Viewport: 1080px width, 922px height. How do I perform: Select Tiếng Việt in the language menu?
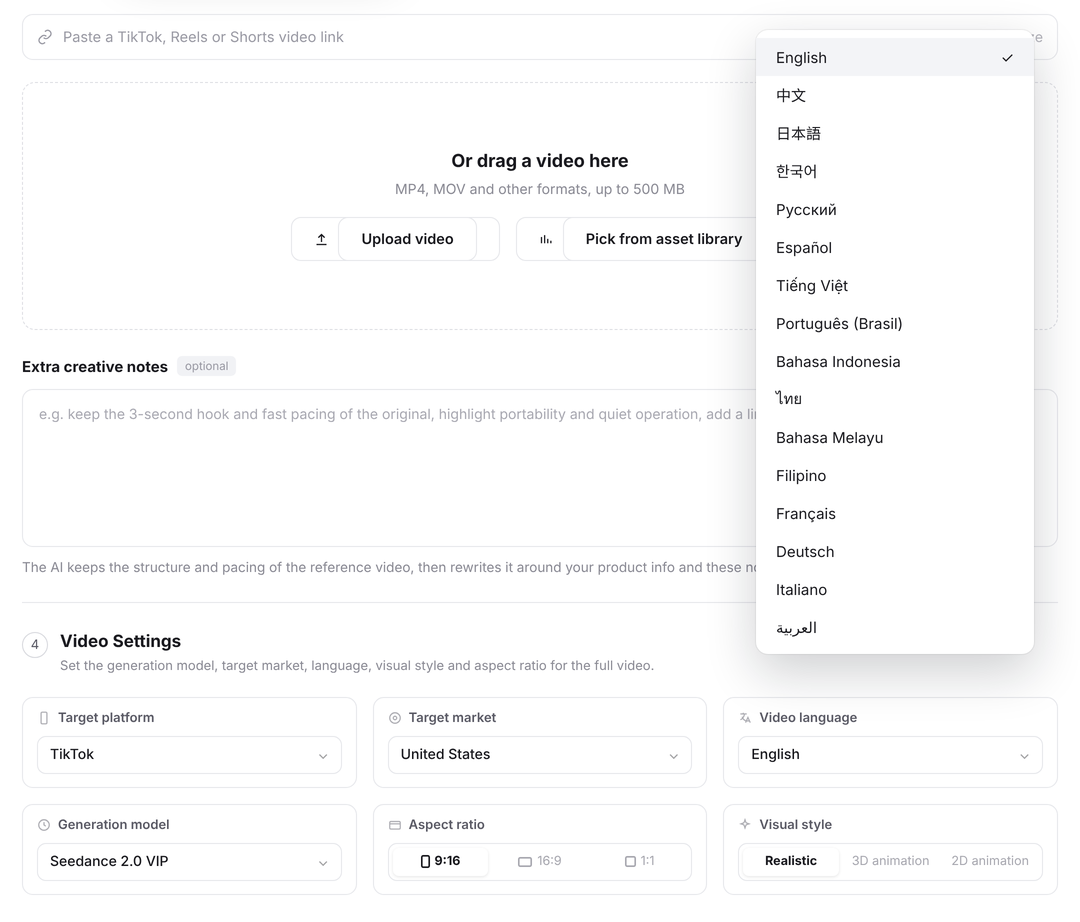click(895, 286)
